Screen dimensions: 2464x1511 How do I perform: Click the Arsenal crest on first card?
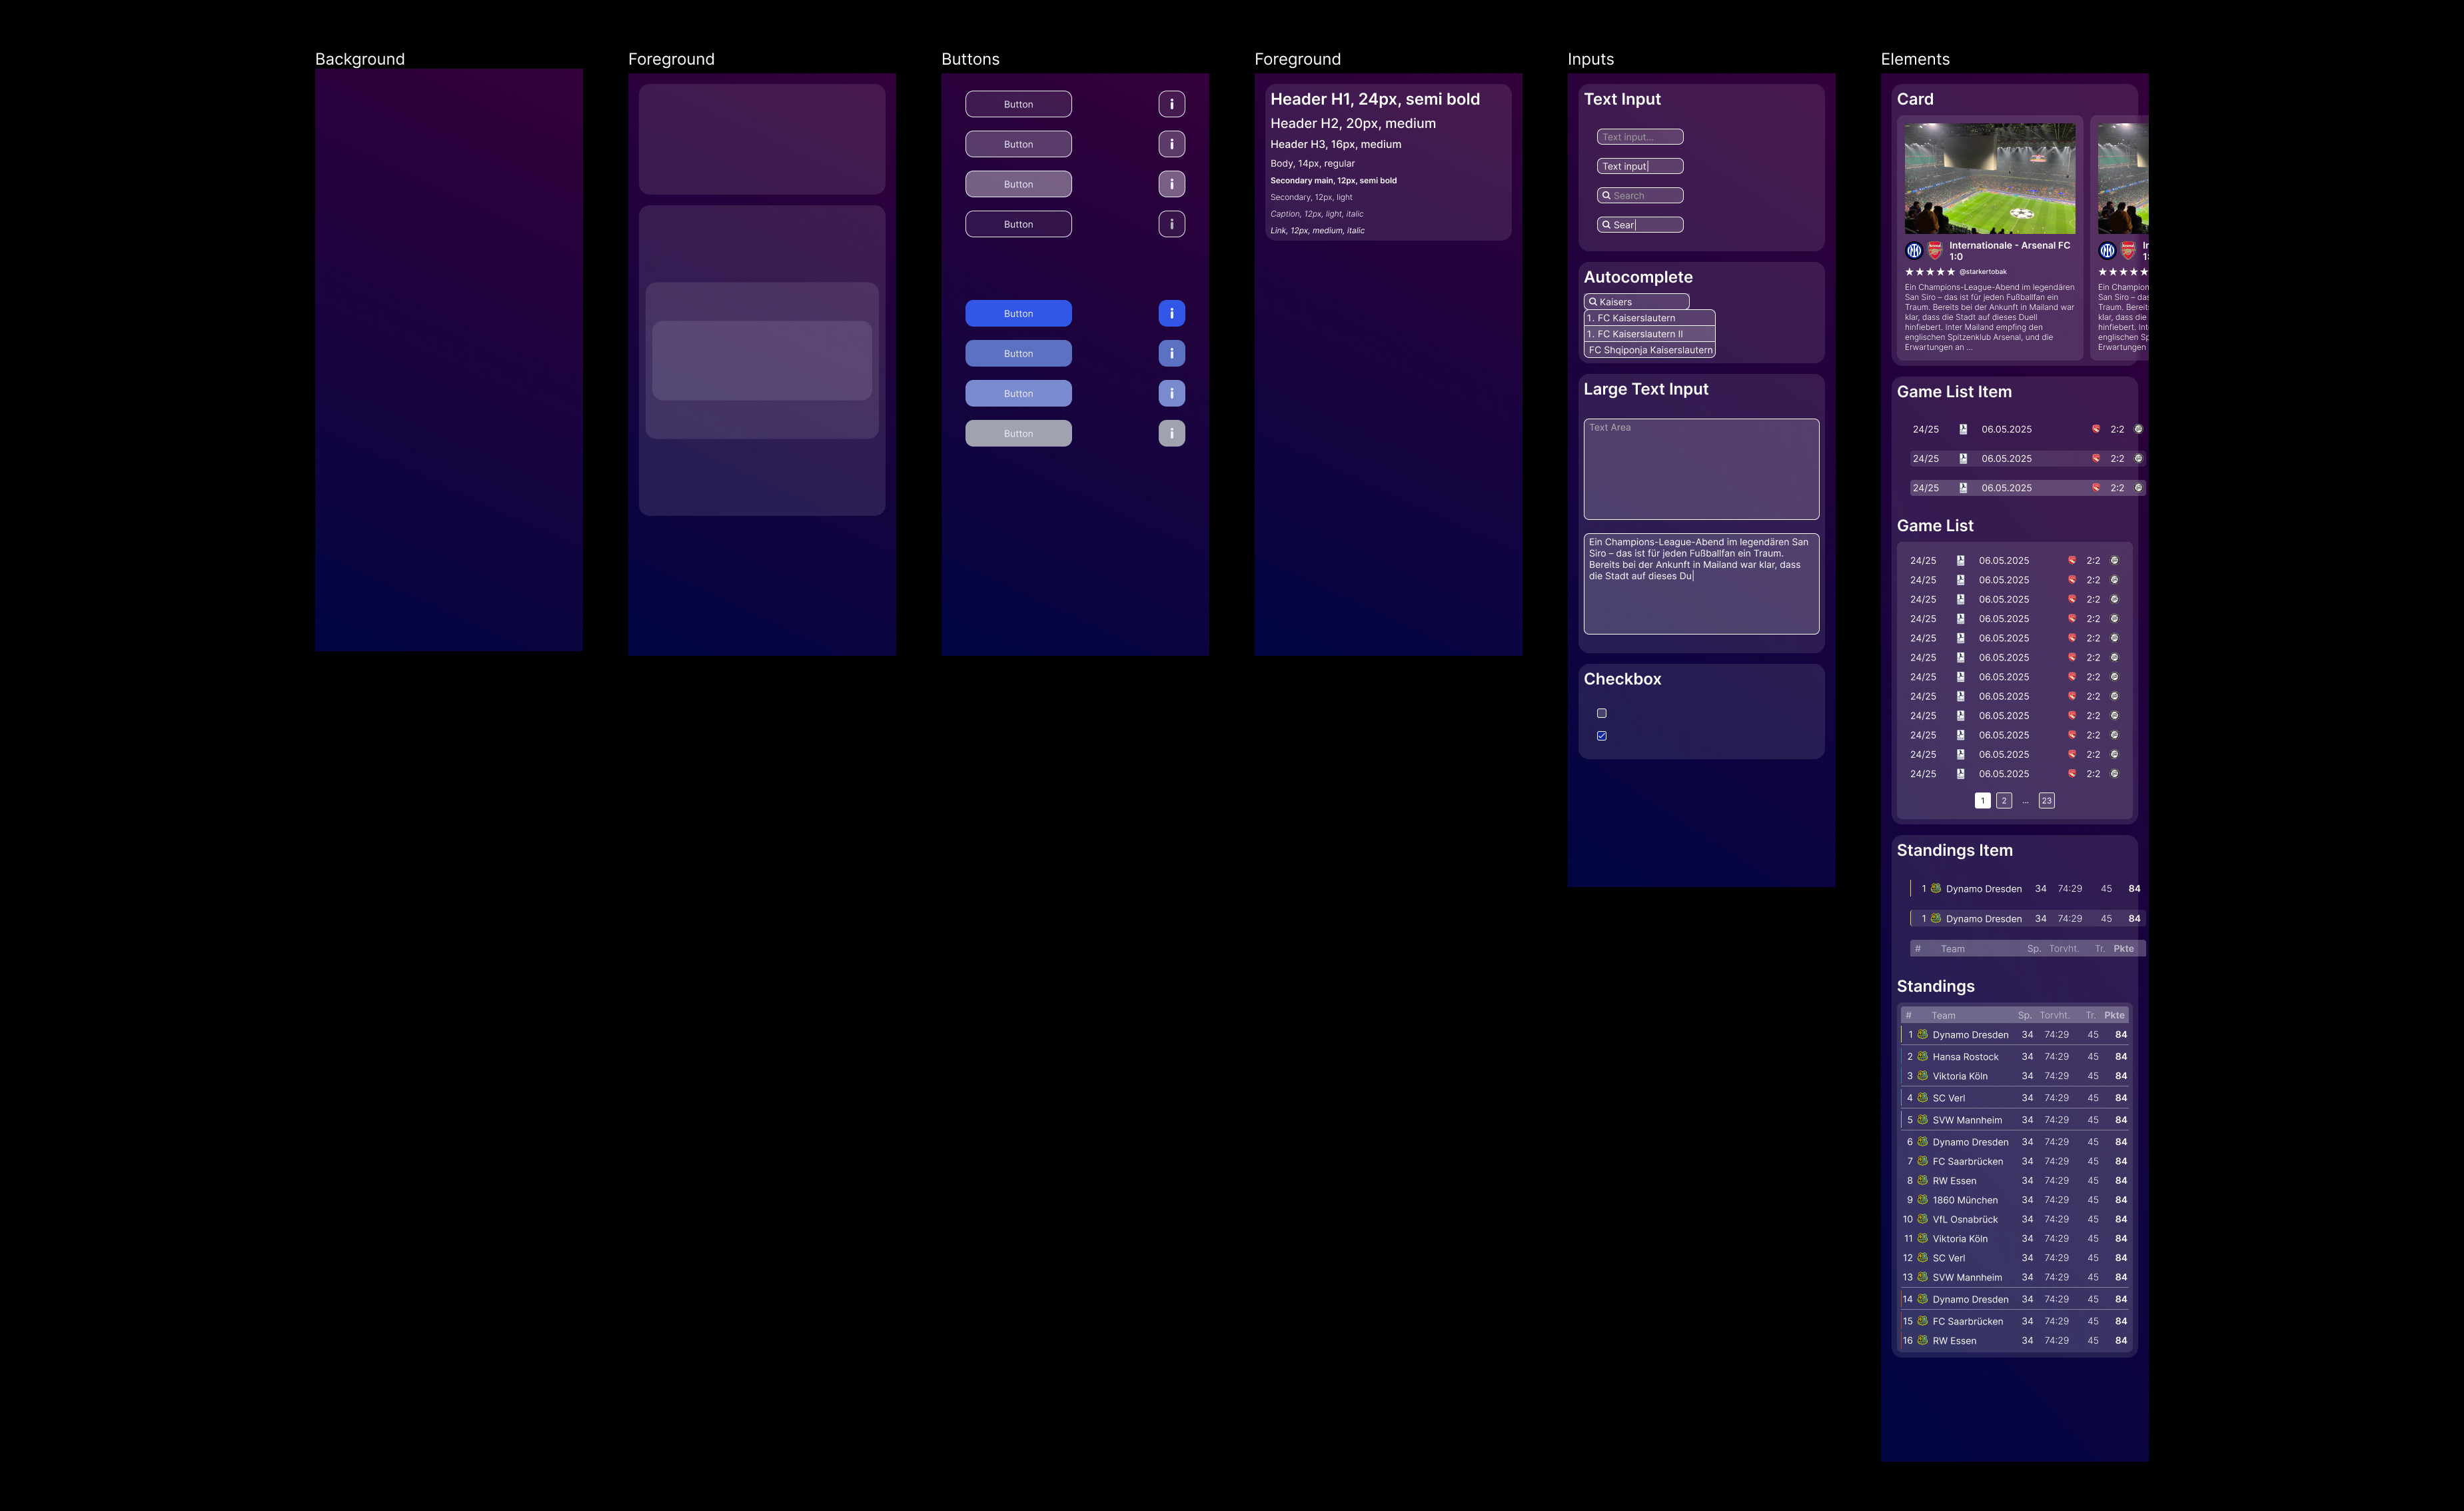1934,251
